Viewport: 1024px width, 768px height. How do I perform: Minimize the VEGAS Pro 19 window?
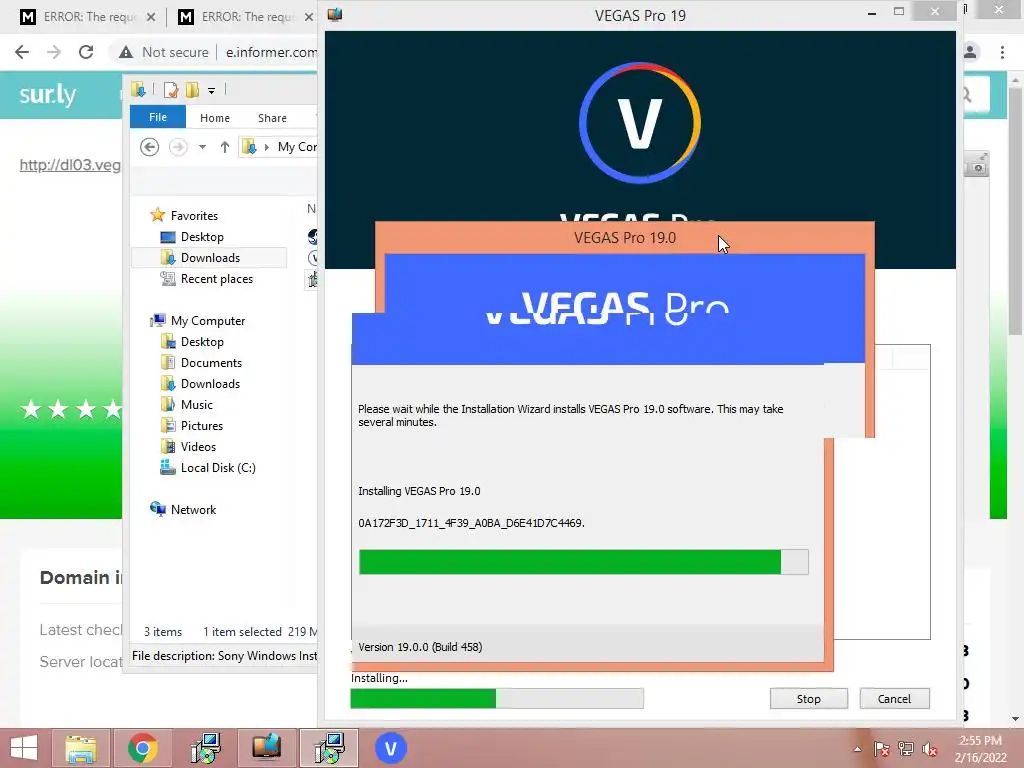pos(872,13)
